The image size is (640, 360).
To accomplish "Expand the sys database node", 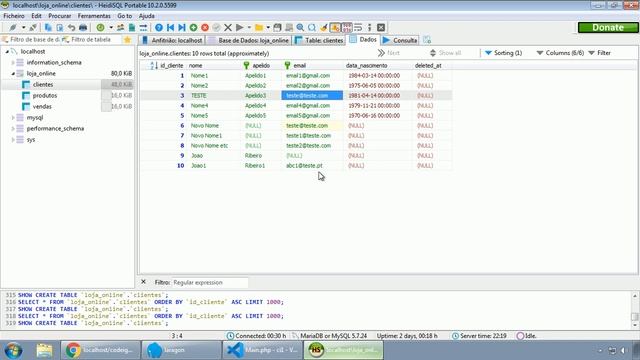I will (x=13, y=140).
